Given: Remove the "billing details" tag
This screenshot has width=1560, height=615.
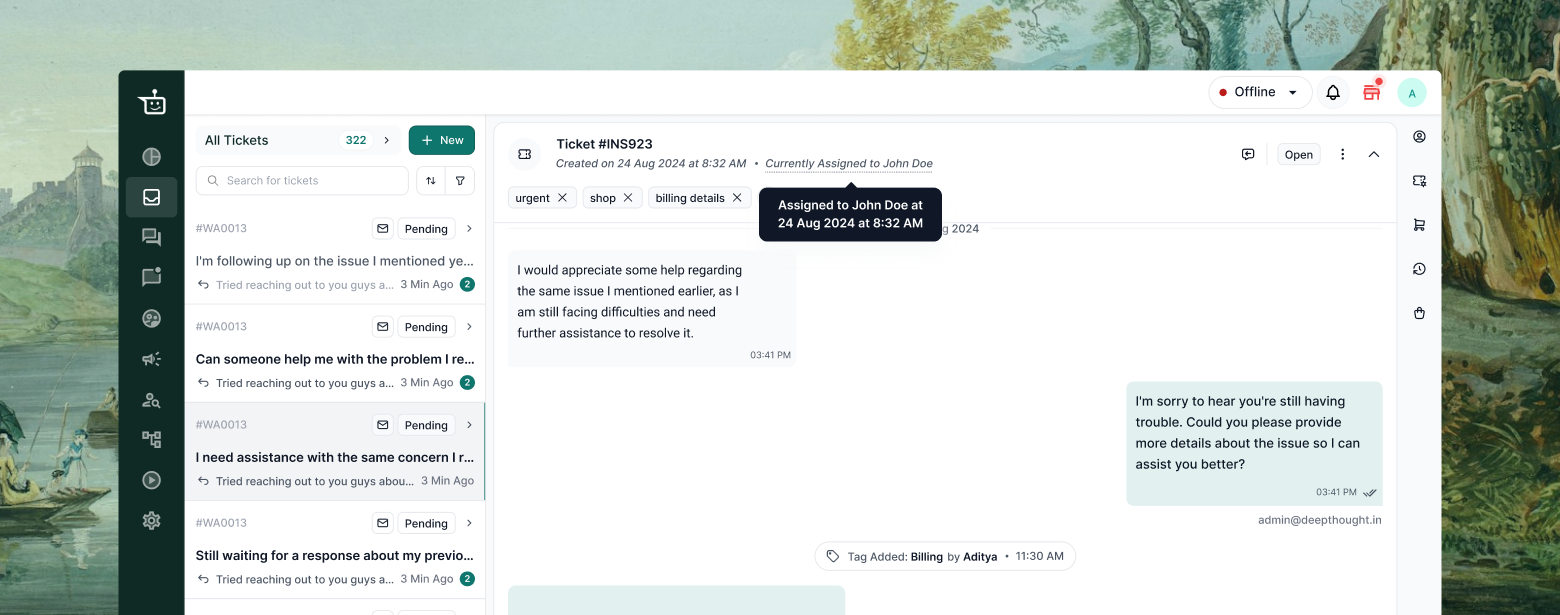Looking at the screenshot, I should 737,198.
